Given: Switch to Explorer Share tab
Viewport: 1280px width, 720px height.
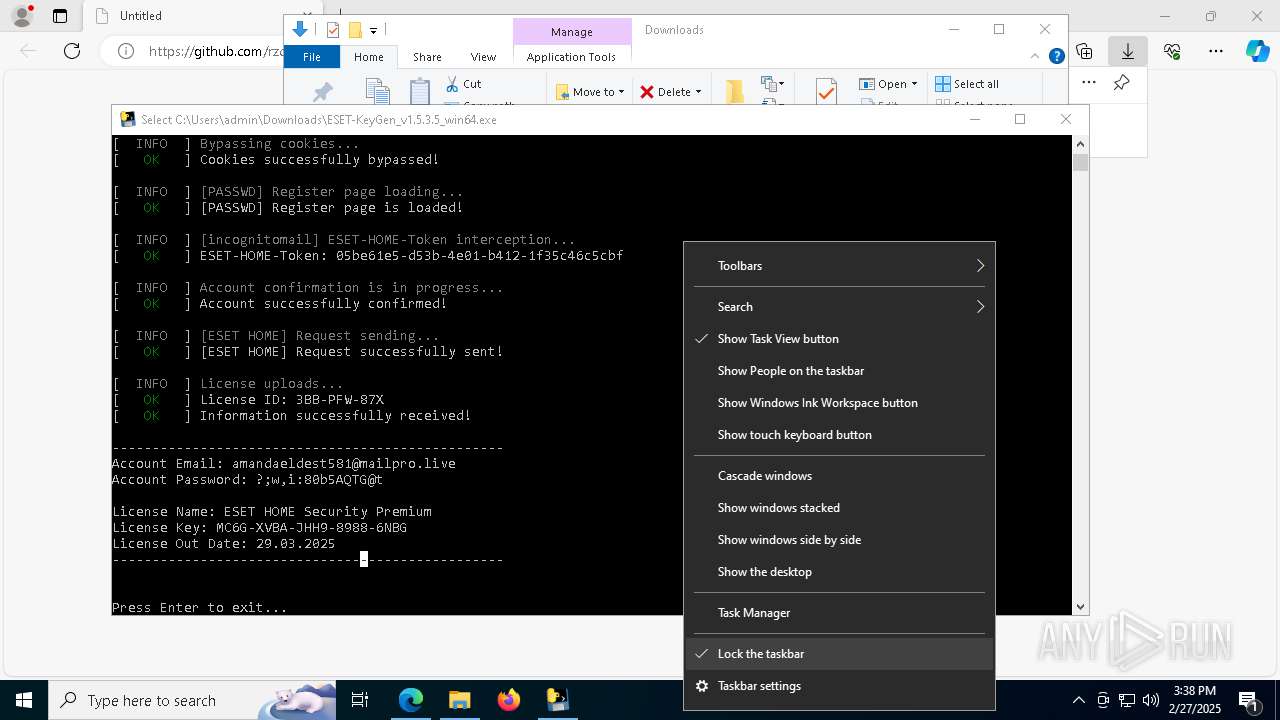Looking at the screenshot, I should click(x=427, y=57).
